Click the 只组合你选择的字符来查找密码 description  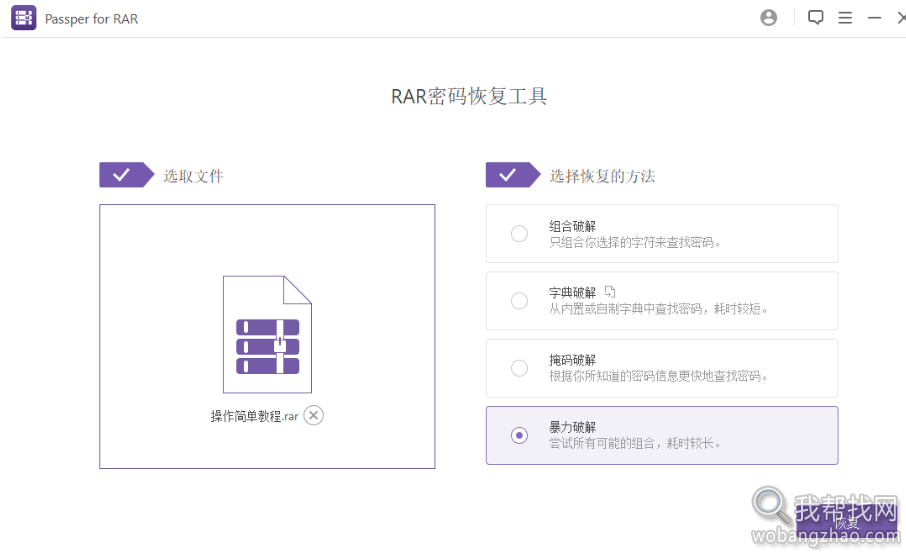click(635, 243)
